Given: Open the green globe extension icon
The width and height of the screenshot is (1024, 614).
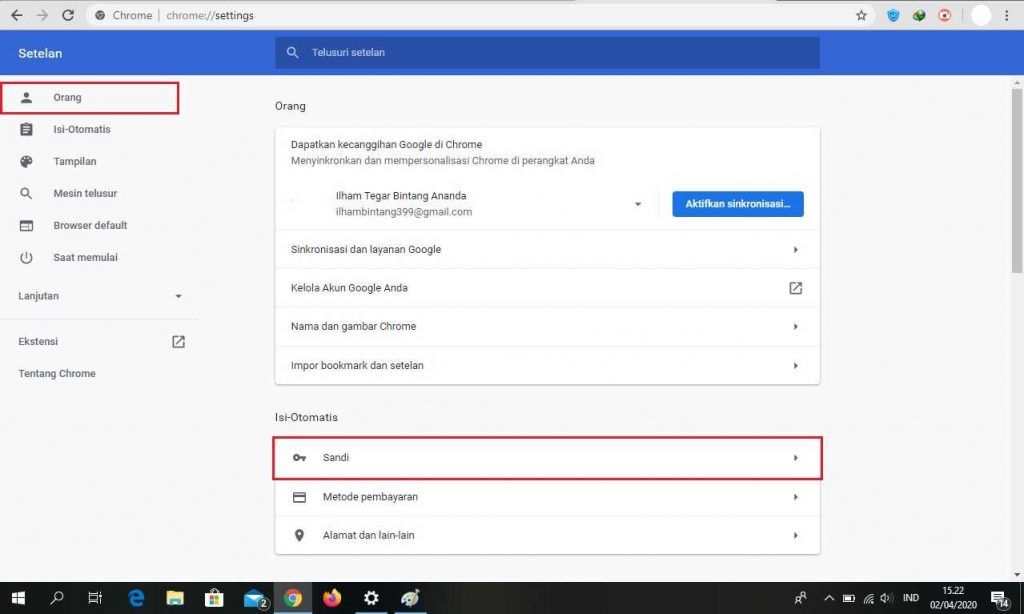Looking at the screenshot, I should (x=919, y=15).
